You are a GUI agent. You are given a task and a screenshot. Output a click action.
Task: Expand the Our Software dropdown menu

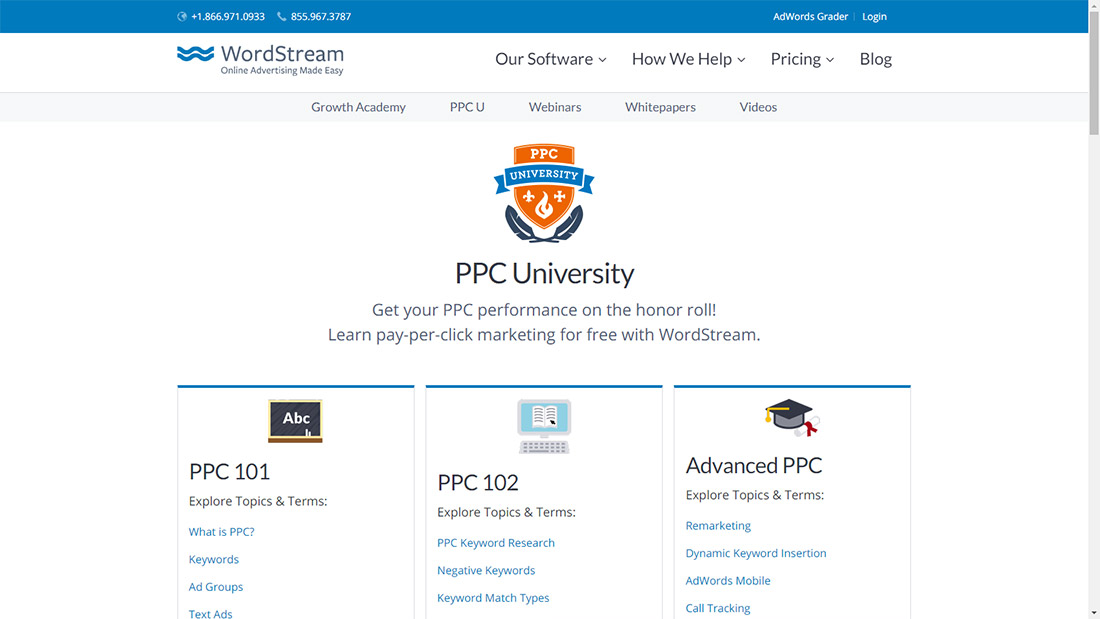[x=551, y=59]
